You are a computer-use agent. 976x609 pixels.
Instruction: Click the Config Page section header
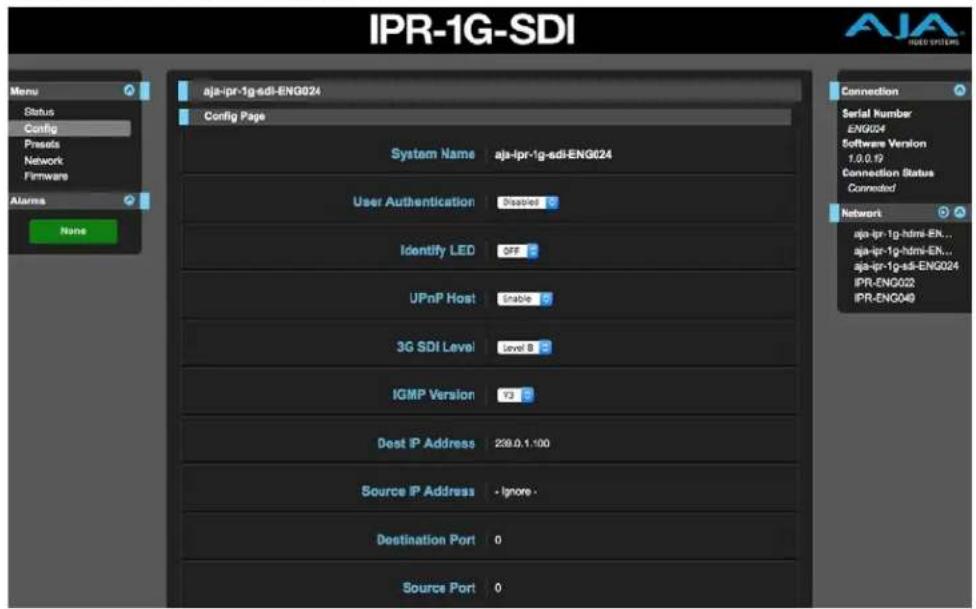(x=485, y=116)
